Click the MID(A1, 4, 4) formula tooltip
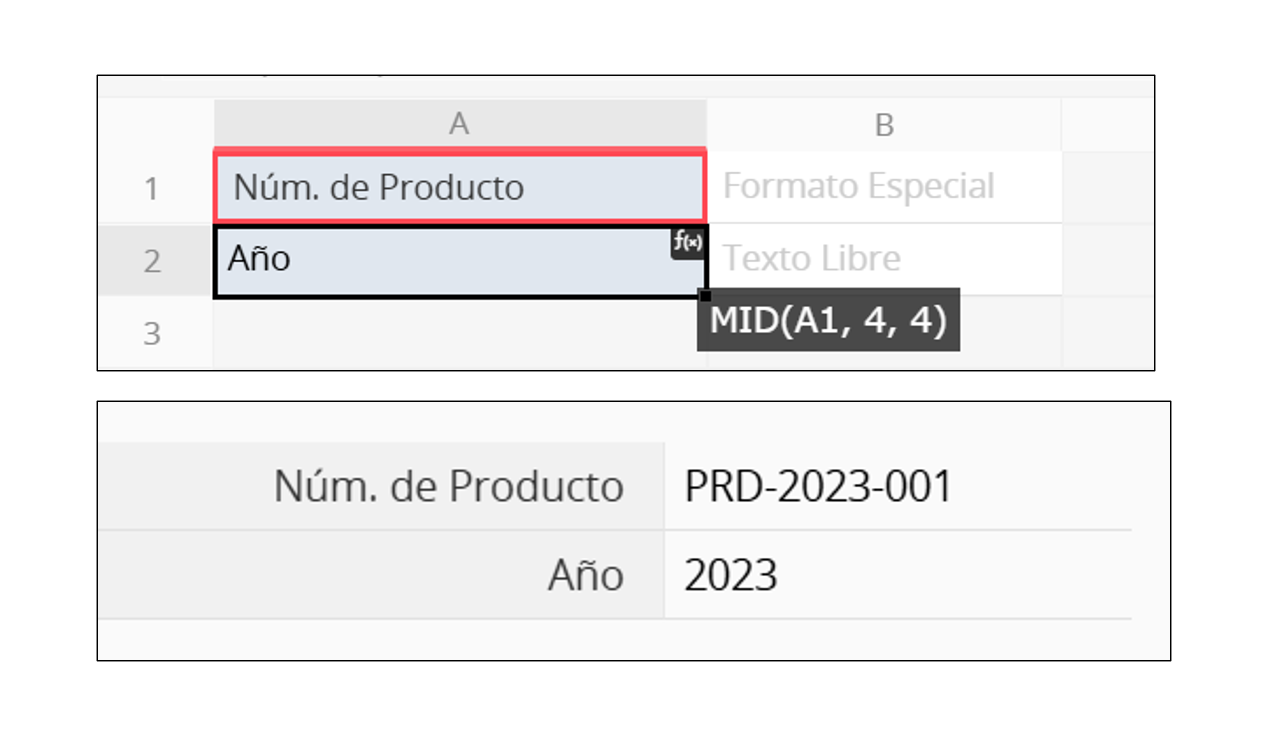Viewport: 1277px width, 739px height. point(828,320)
